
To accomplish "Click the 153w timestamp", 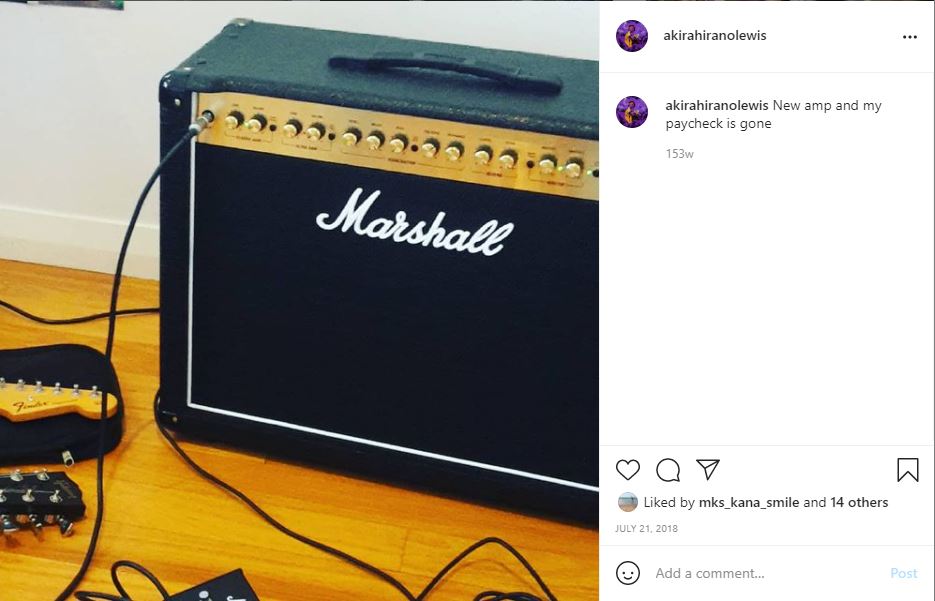I will [x=679, y=154].
